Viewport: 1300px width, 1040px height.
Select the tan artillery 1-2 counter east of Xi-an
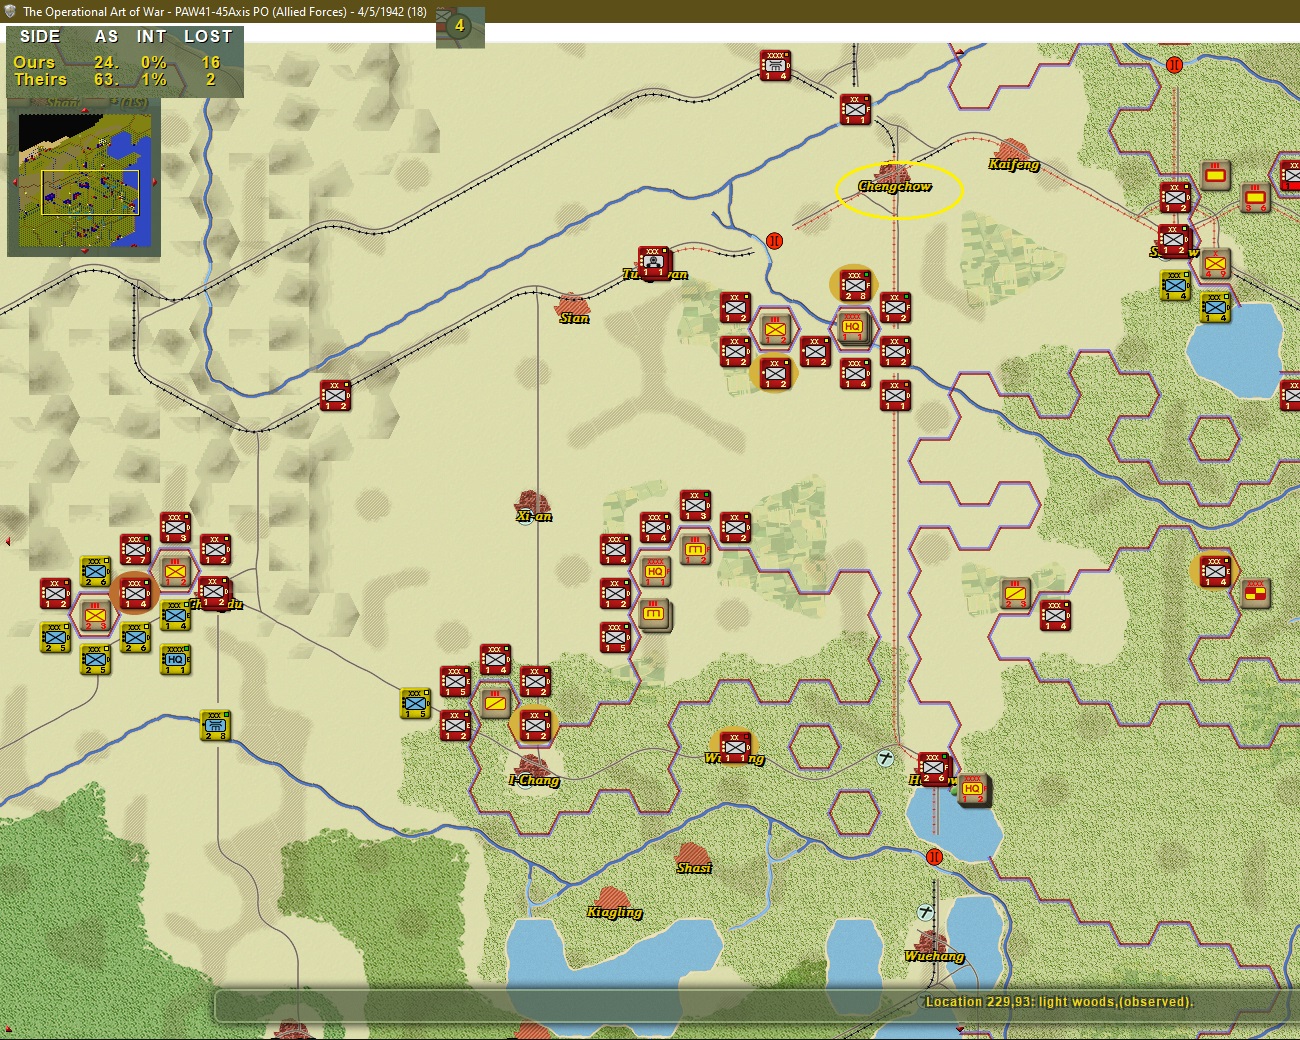click(x=695, y=549)
